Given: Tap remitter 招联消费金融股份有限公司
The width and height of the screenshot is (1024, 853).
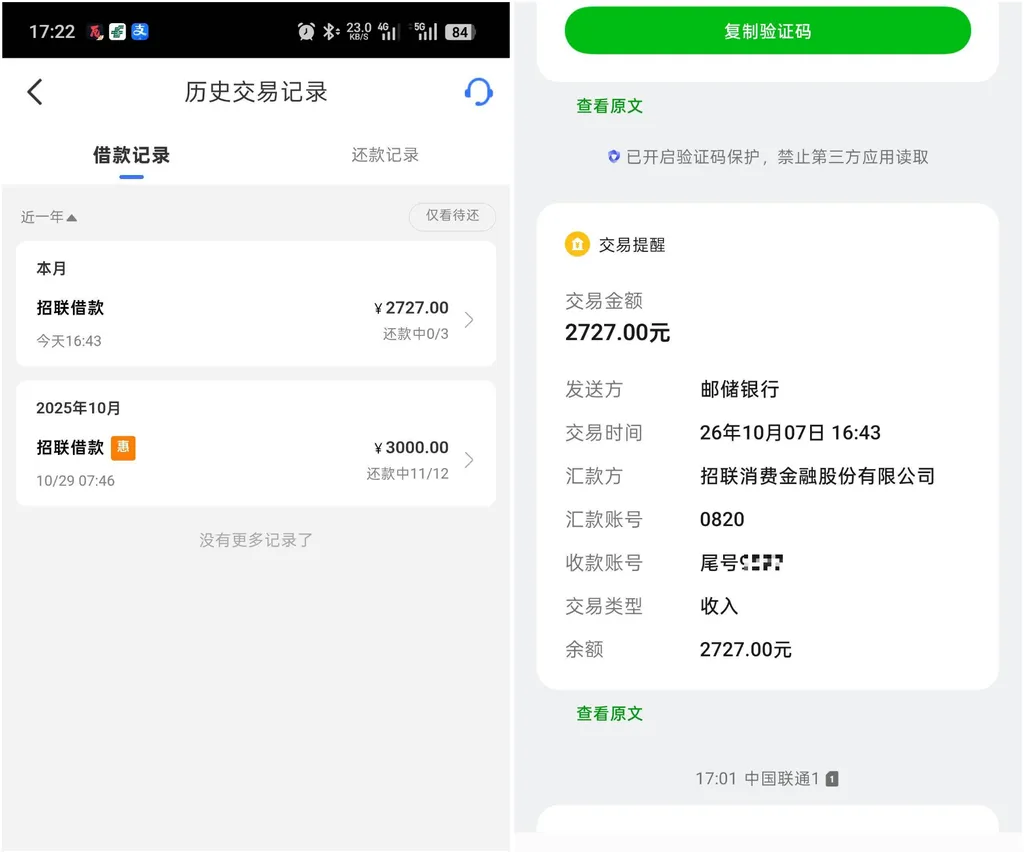Looking at the screenshot, I should coord(818,476).
